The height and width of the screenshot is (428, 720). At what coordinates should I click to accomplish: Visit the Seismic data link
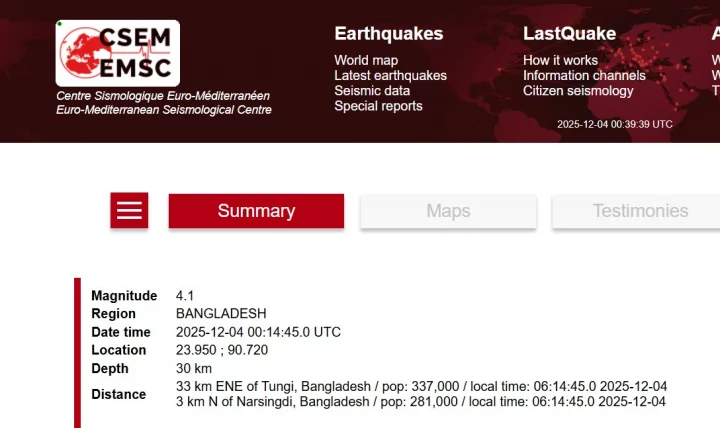pos(372,91)
